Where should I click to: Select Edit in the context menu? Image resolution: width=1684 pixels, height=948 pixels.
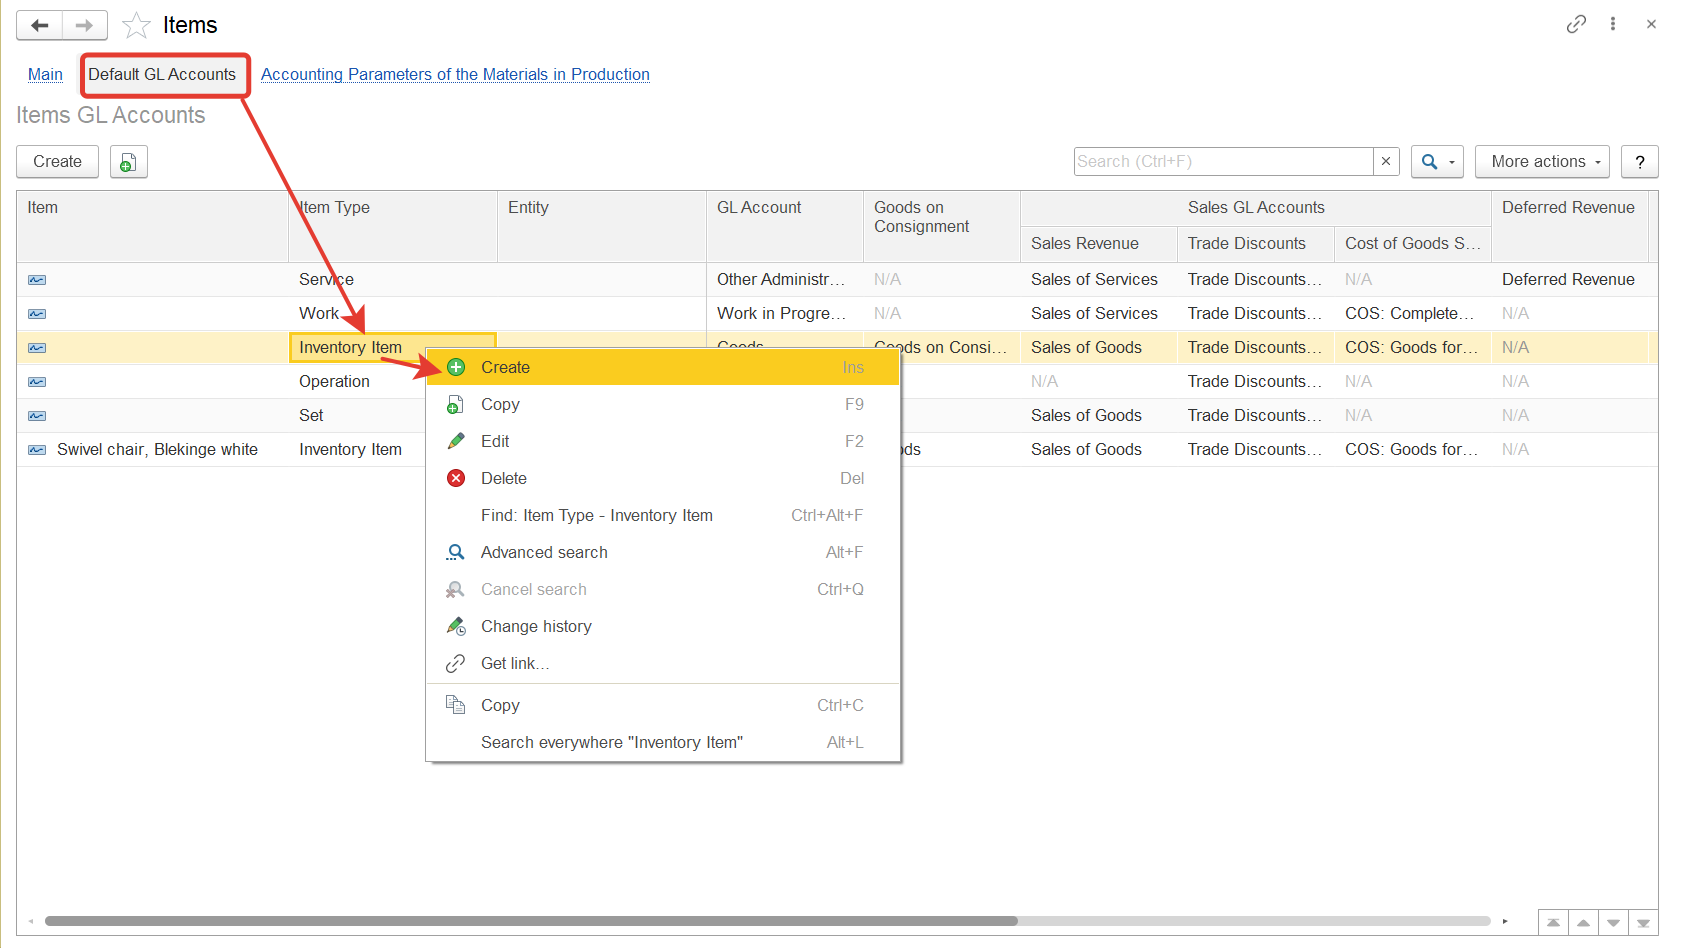click(663, 441)
